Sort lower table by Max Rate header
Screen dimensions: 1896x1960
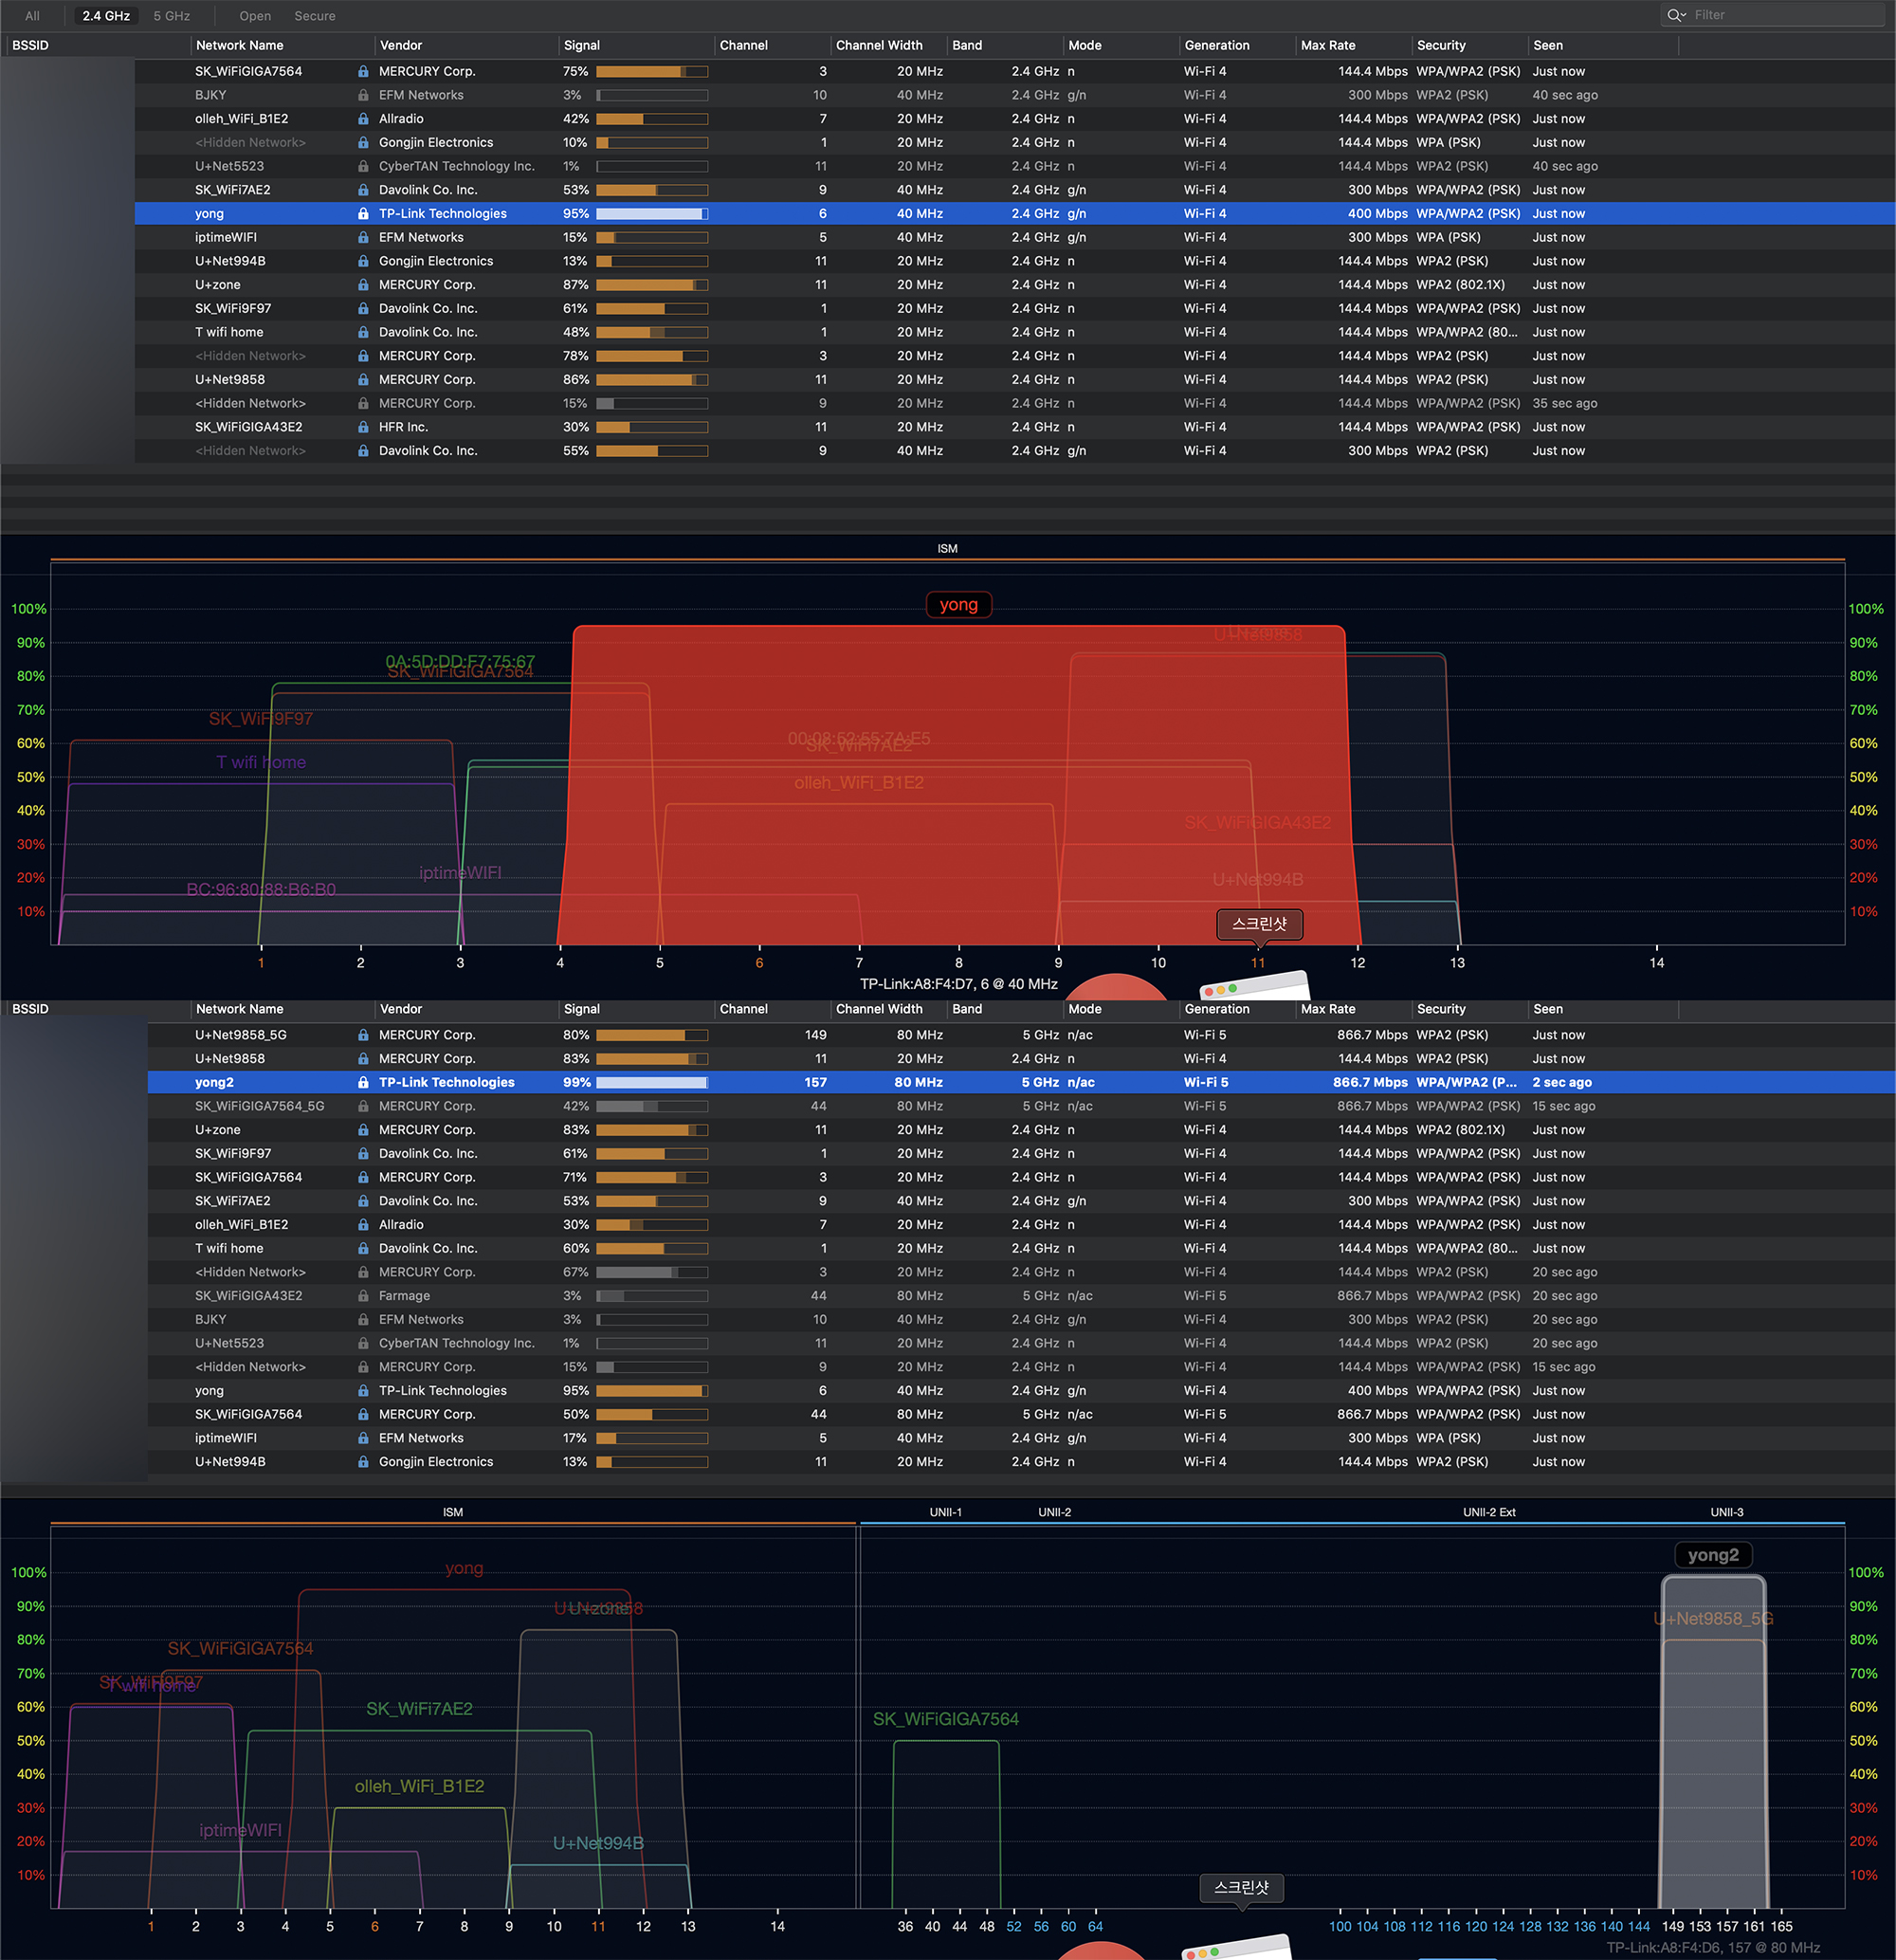1328,1009
